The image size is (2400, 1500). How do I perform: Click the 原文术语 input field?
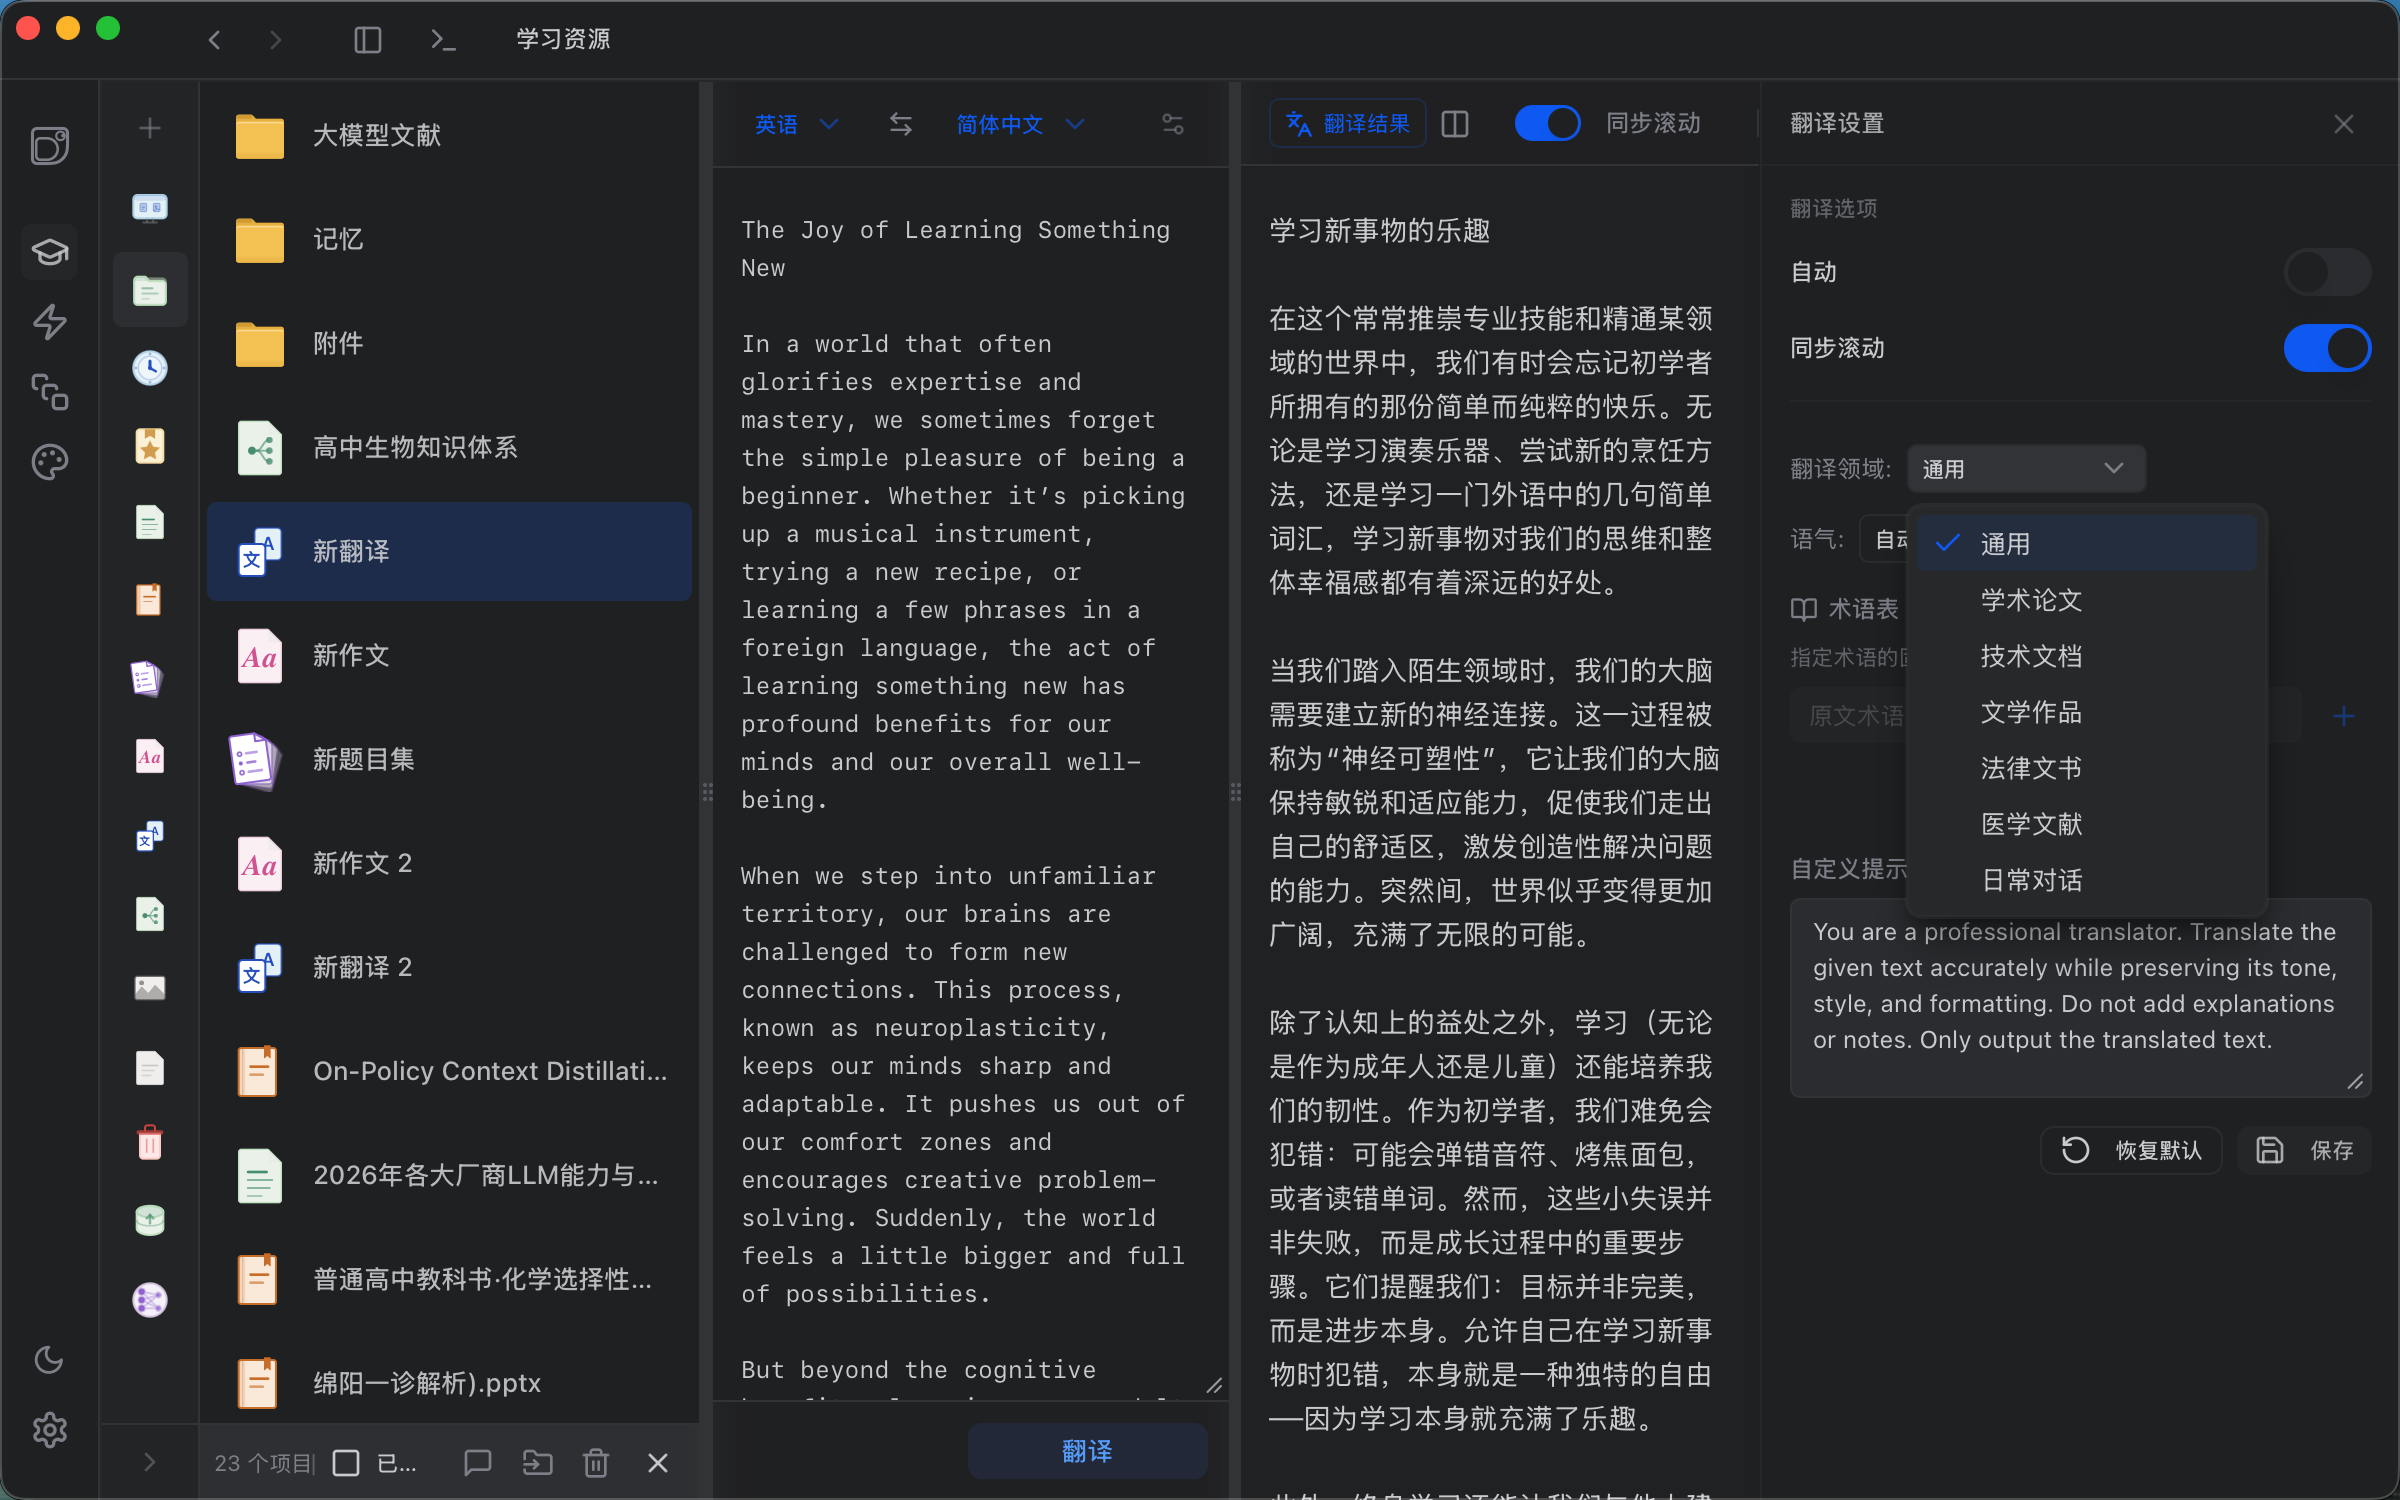[1848, 716]
